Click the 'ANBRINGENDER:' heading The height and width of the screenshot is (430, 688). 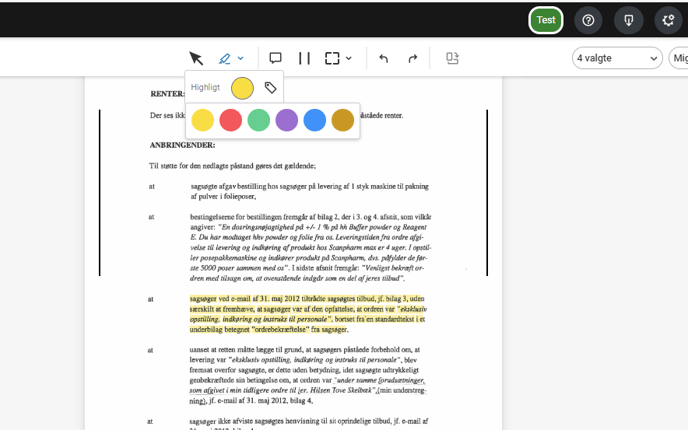tap(182, 145)
